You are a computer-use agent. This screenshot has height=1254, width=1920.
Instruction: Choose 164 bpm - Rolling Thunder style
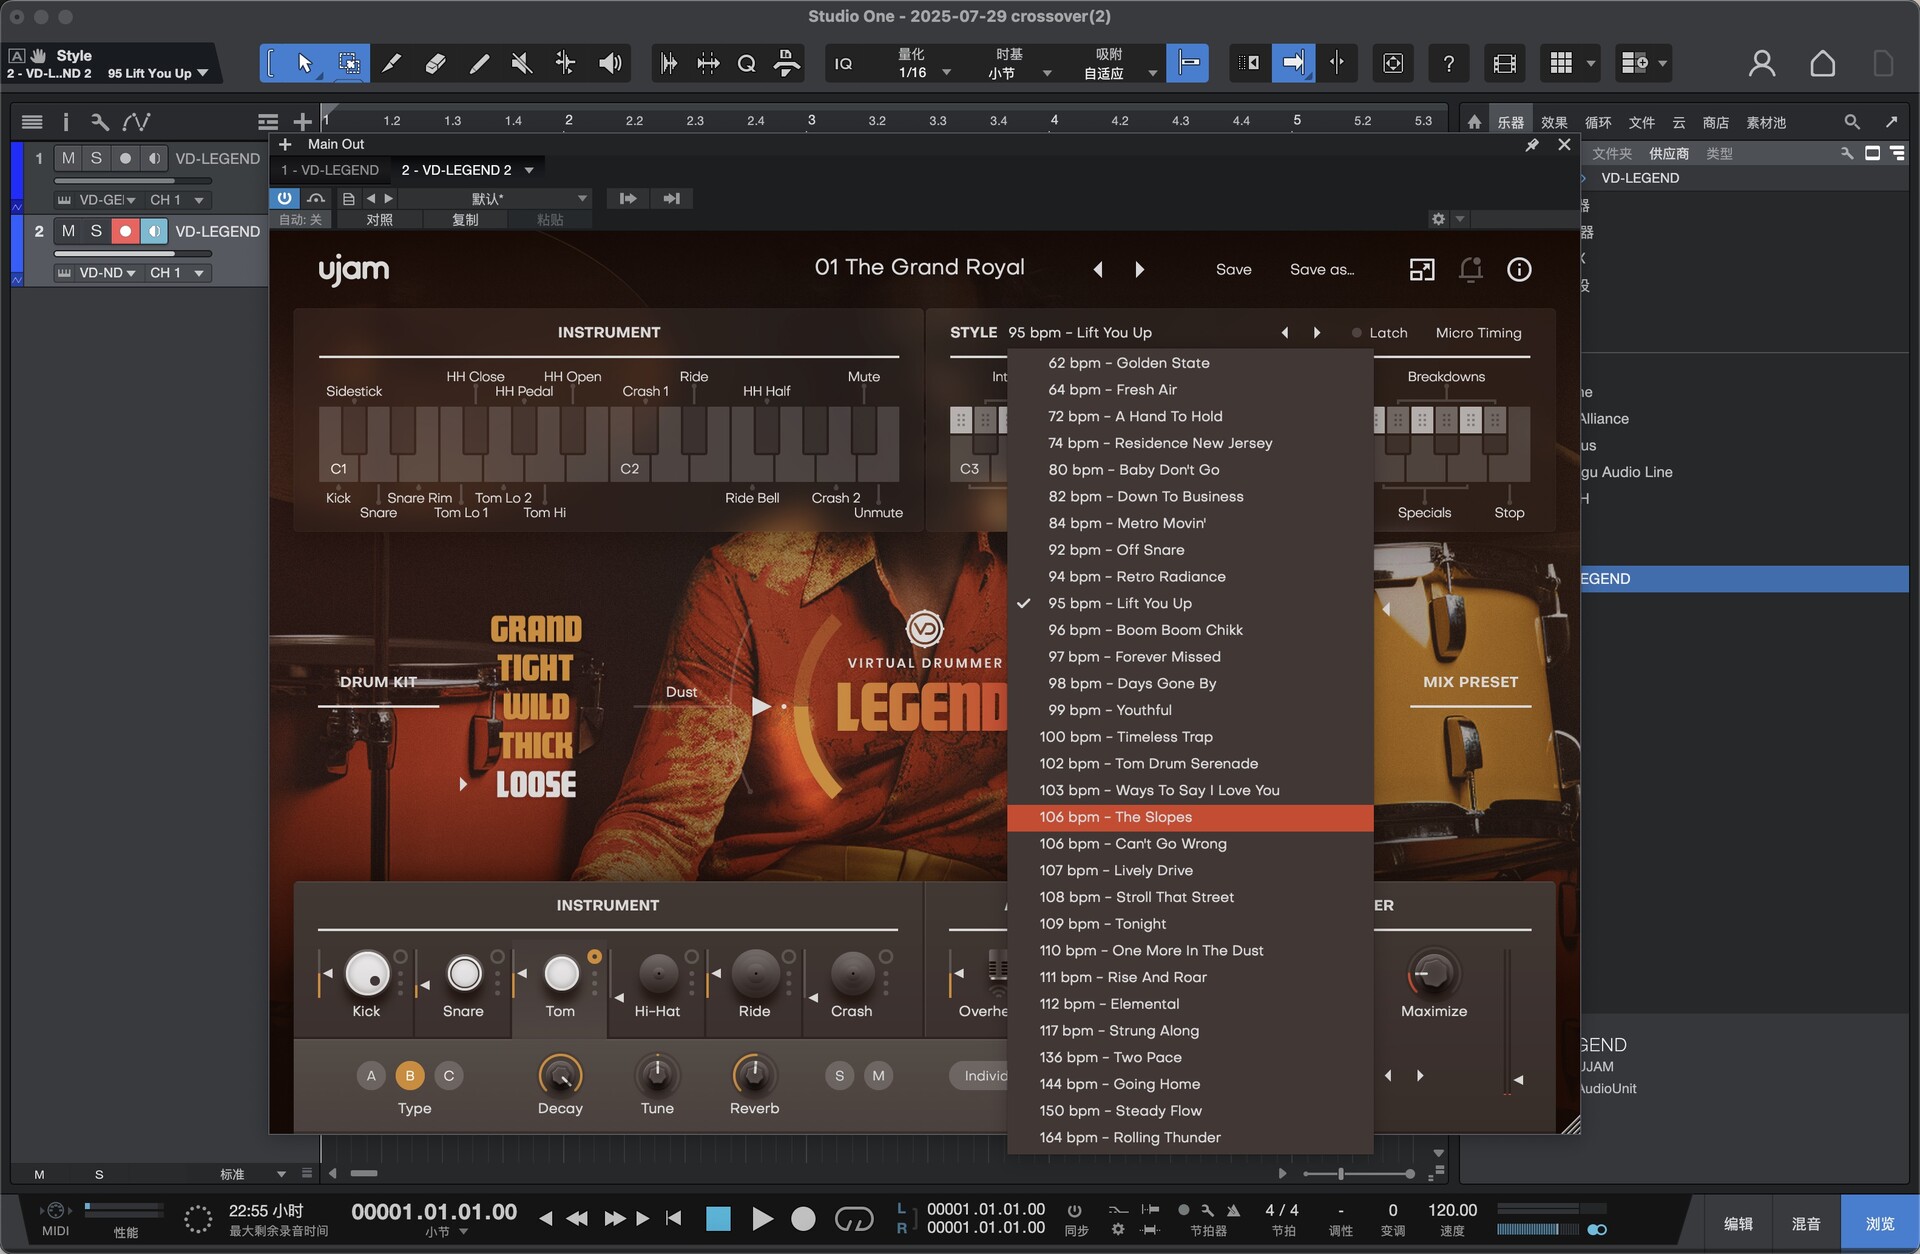(1190, 1137)
